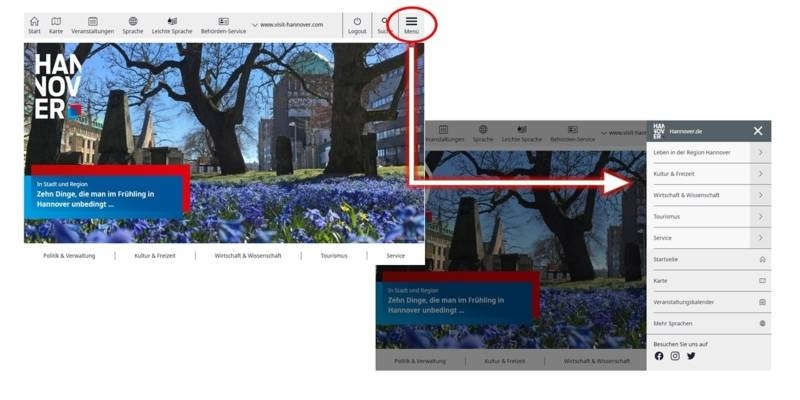The width and height of the screenshot is (800, 400).
Task: Select Kultur & Freizeit entry in side menu
Action: 673,174
